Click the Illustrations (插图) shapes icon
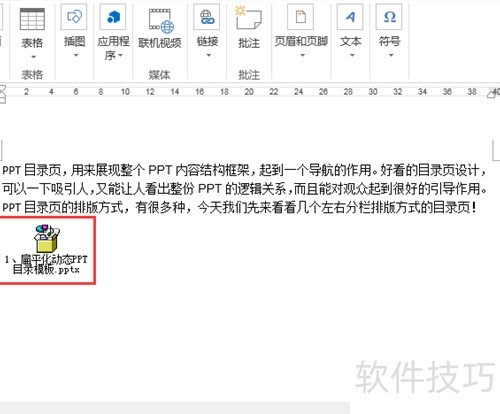The height and width of the screenshot is (414, 500). tap(74, 17)
